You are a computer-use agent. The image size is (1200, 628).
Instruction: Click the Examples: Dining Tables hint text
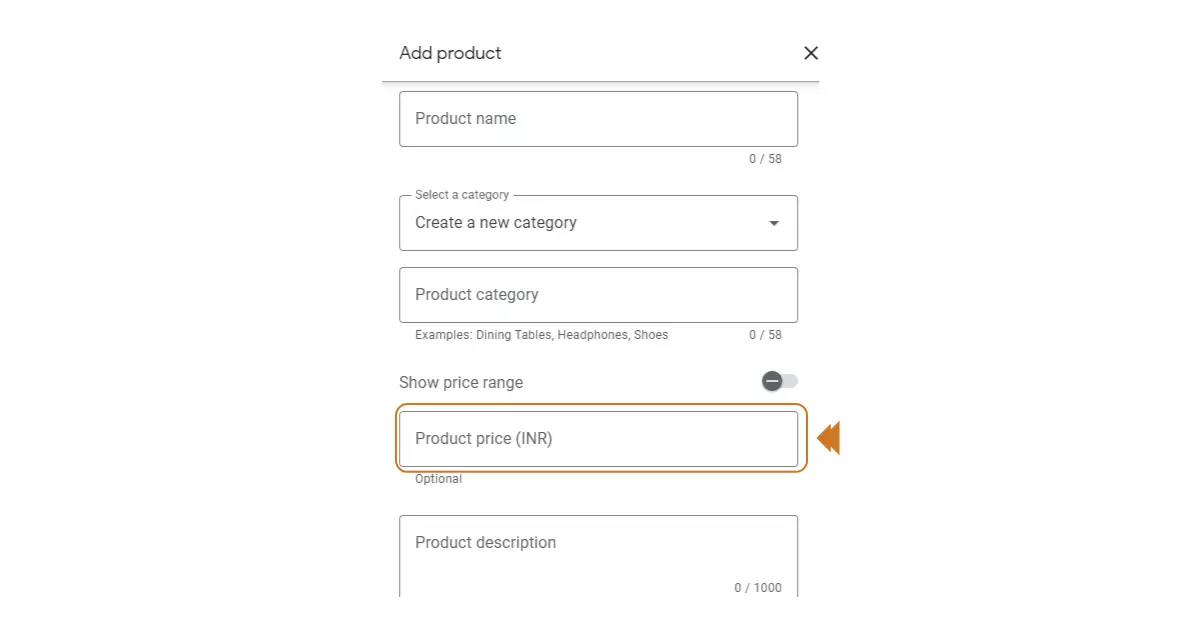[x=541, y=335]
